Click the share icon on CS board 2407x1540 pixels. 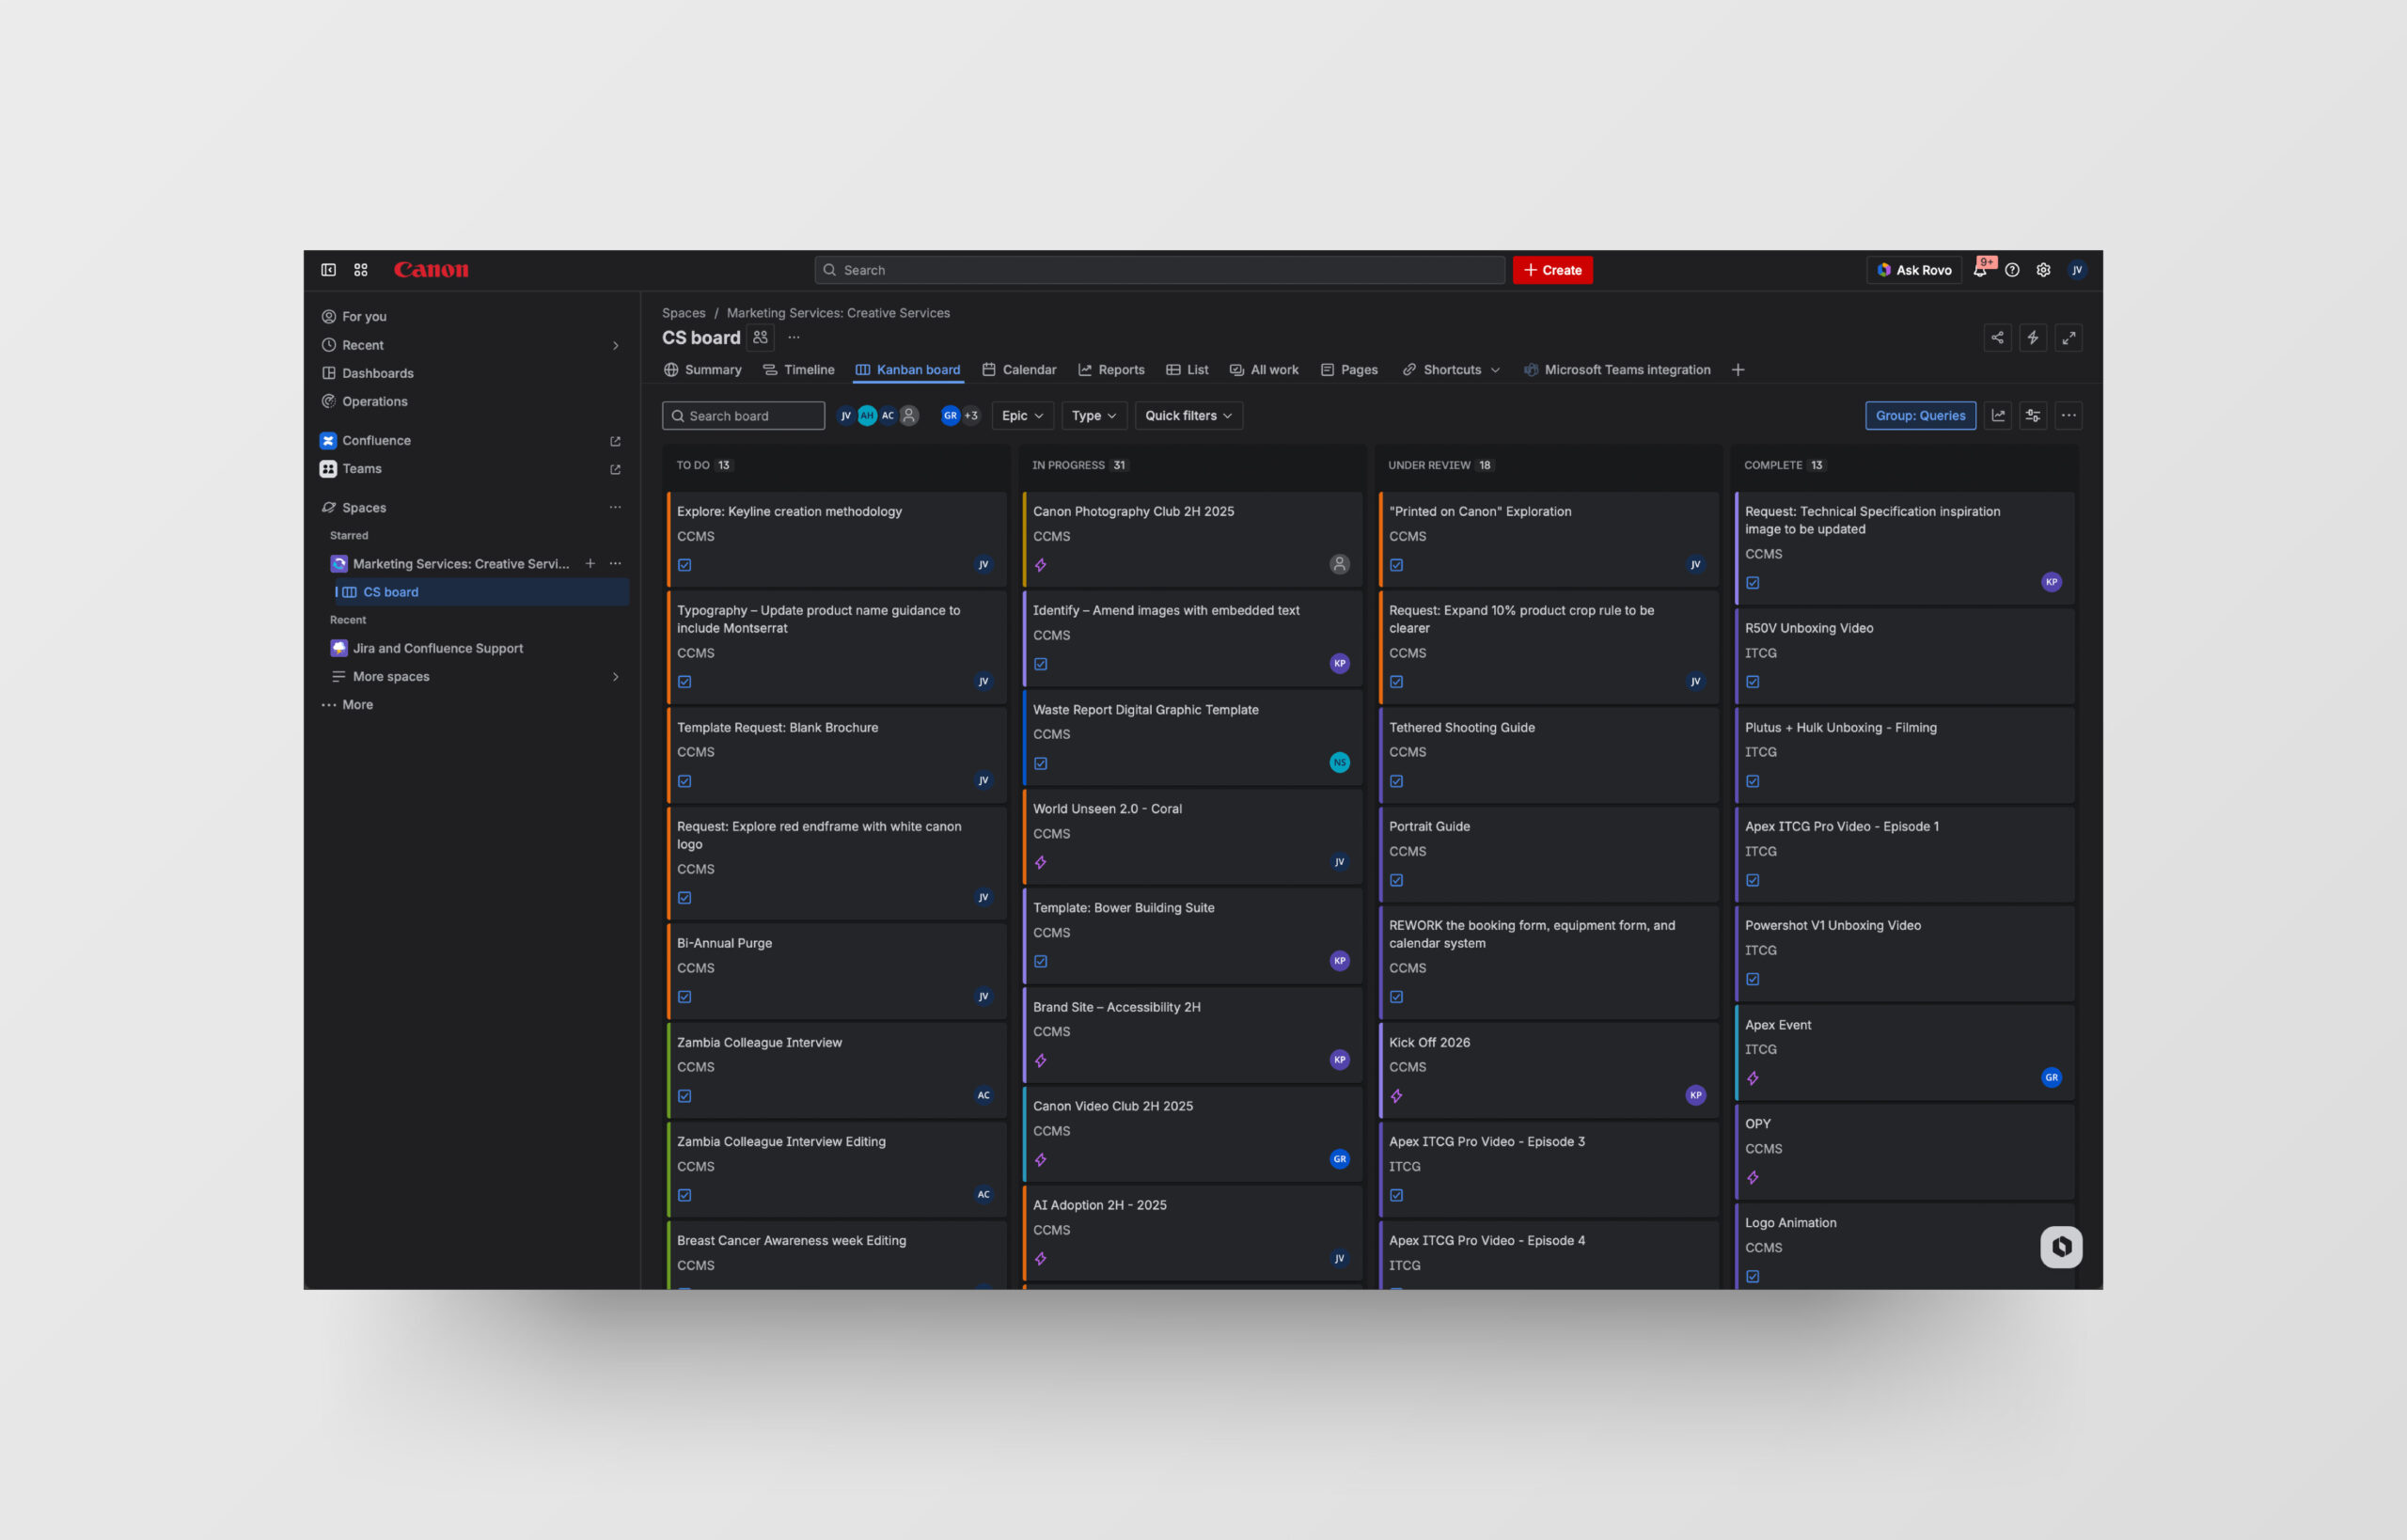coord(1997,338)
